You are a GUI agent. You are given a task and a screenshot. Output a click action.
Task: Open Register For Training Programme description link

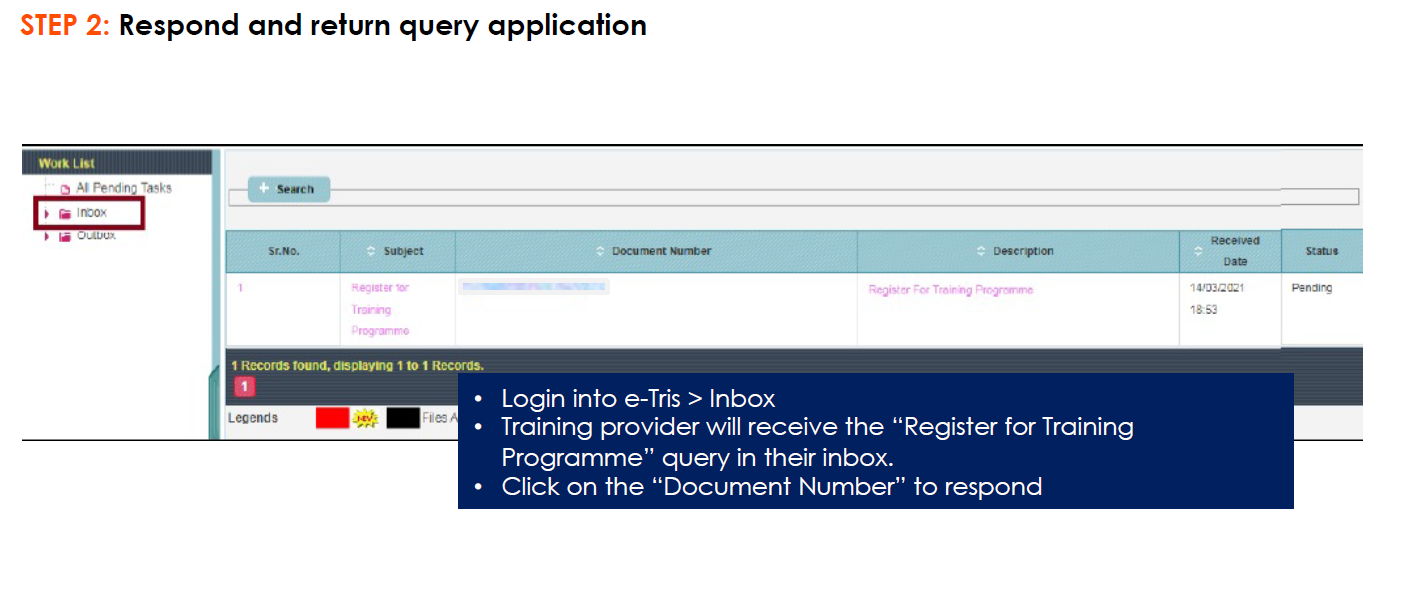(x=950, y=290)
